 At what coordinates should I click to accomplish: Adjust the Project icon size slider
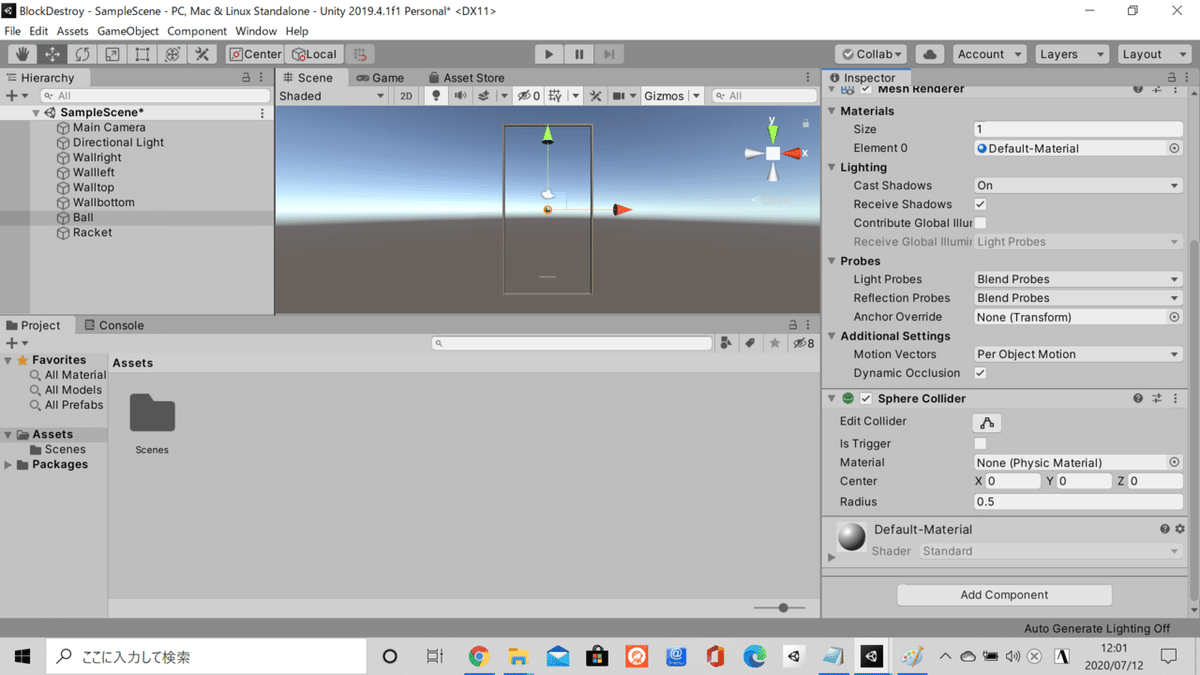783,607
